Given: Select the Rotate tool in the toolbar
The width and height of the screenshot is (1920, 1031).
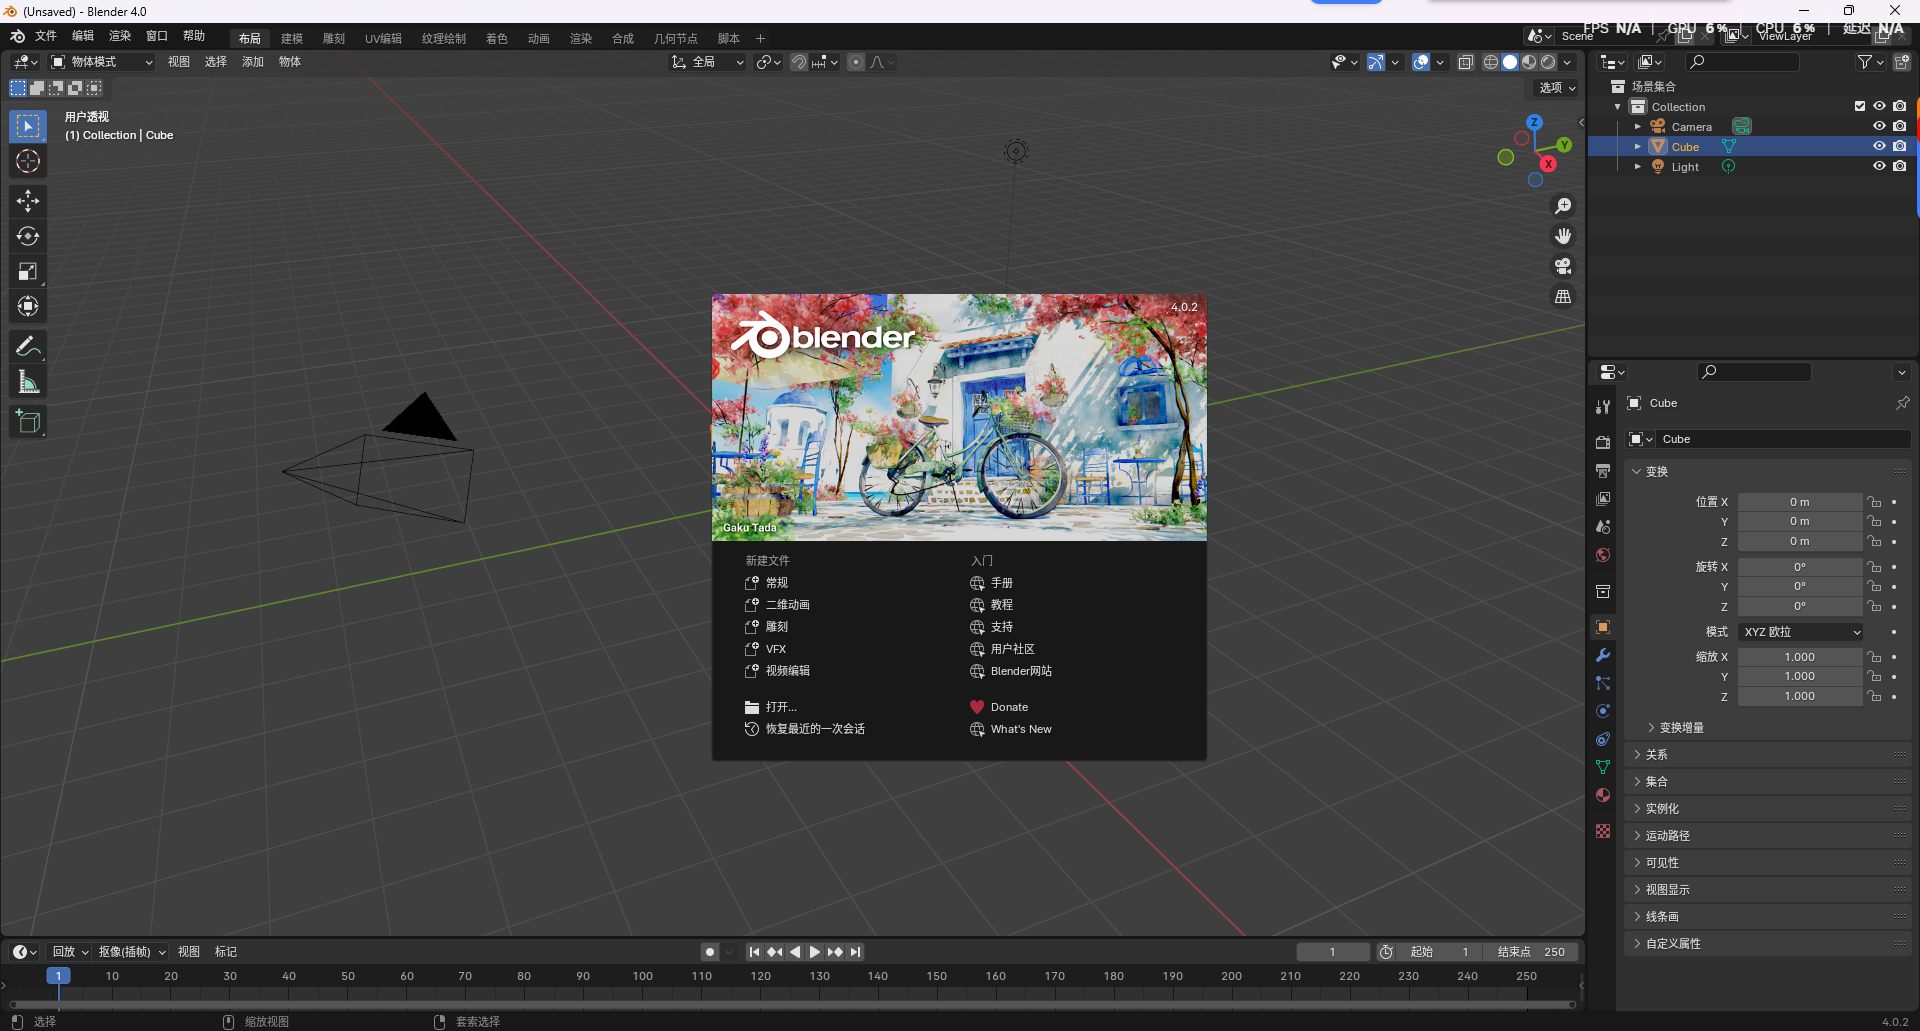Looking at the screenshot, I should (27, 236).
